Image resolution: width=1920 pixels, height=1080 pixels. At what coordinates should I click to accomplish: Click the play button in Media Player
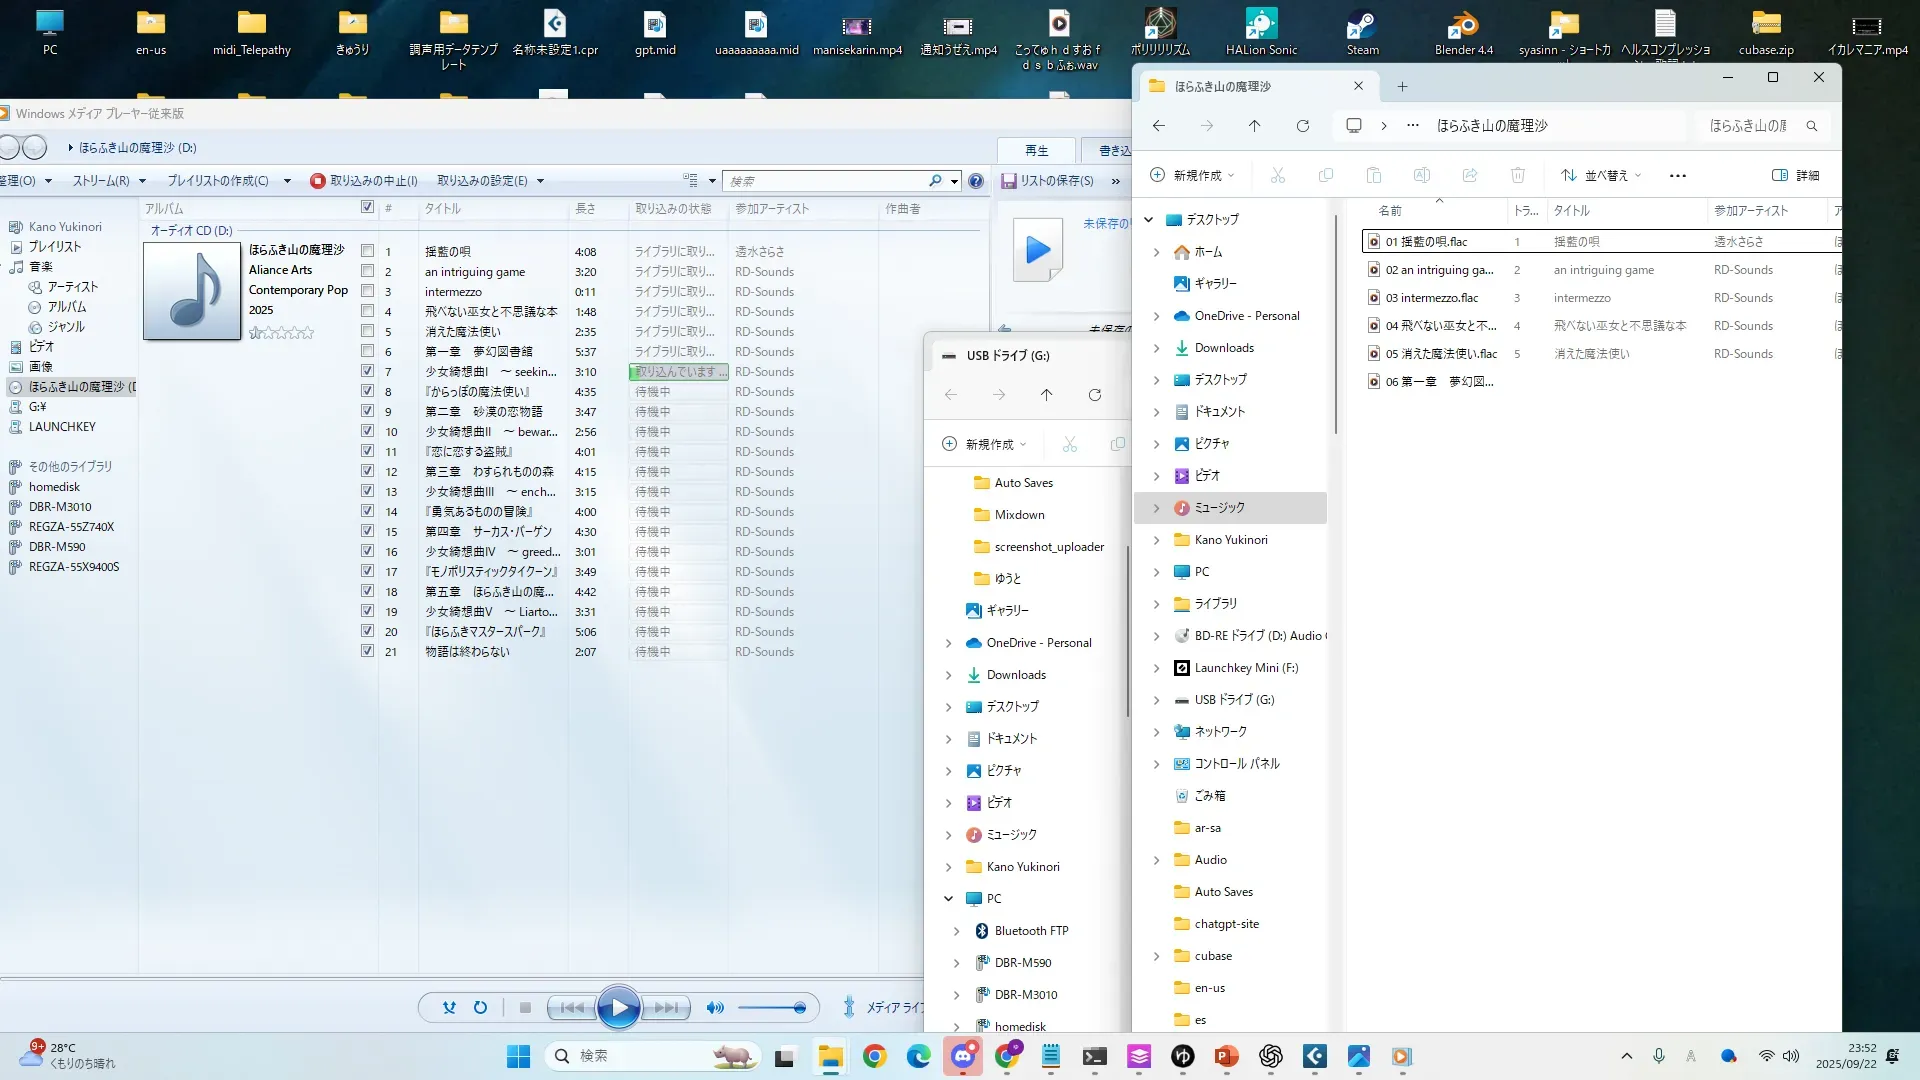point(618,1007)
